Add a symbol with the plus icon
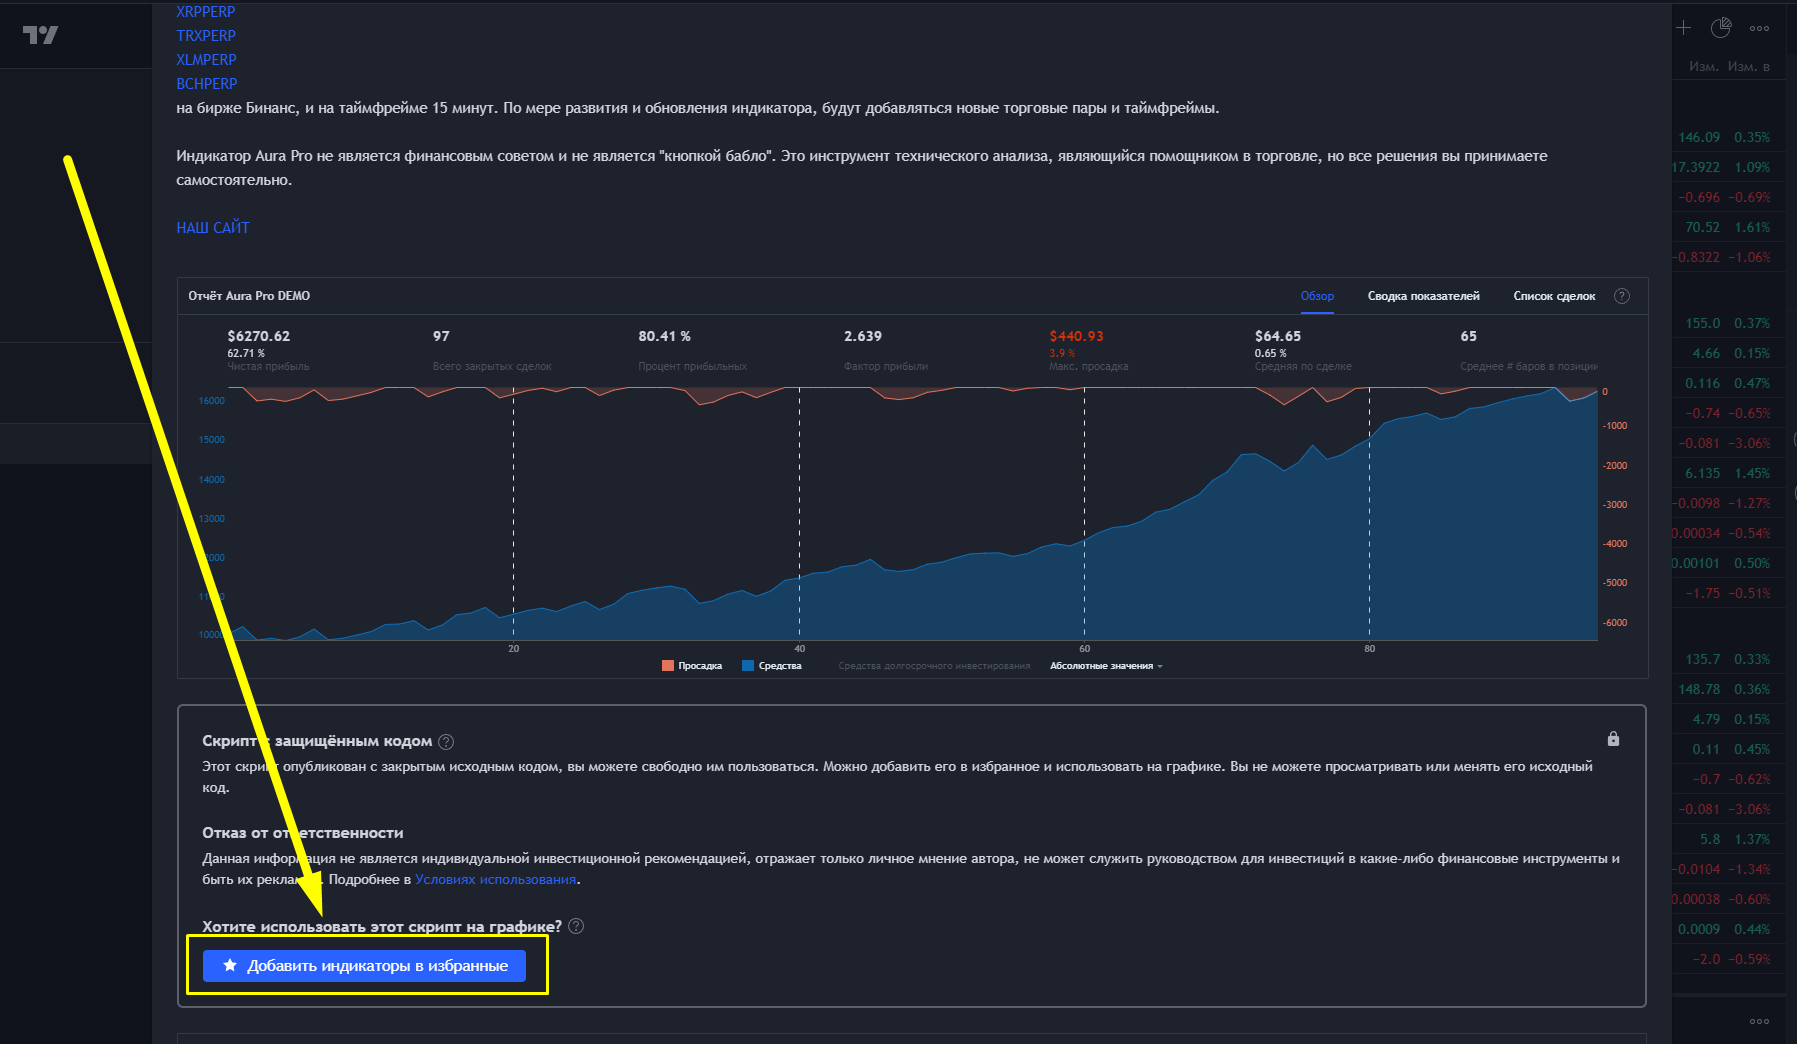 pyautogui.click(x=1684, y=28)
